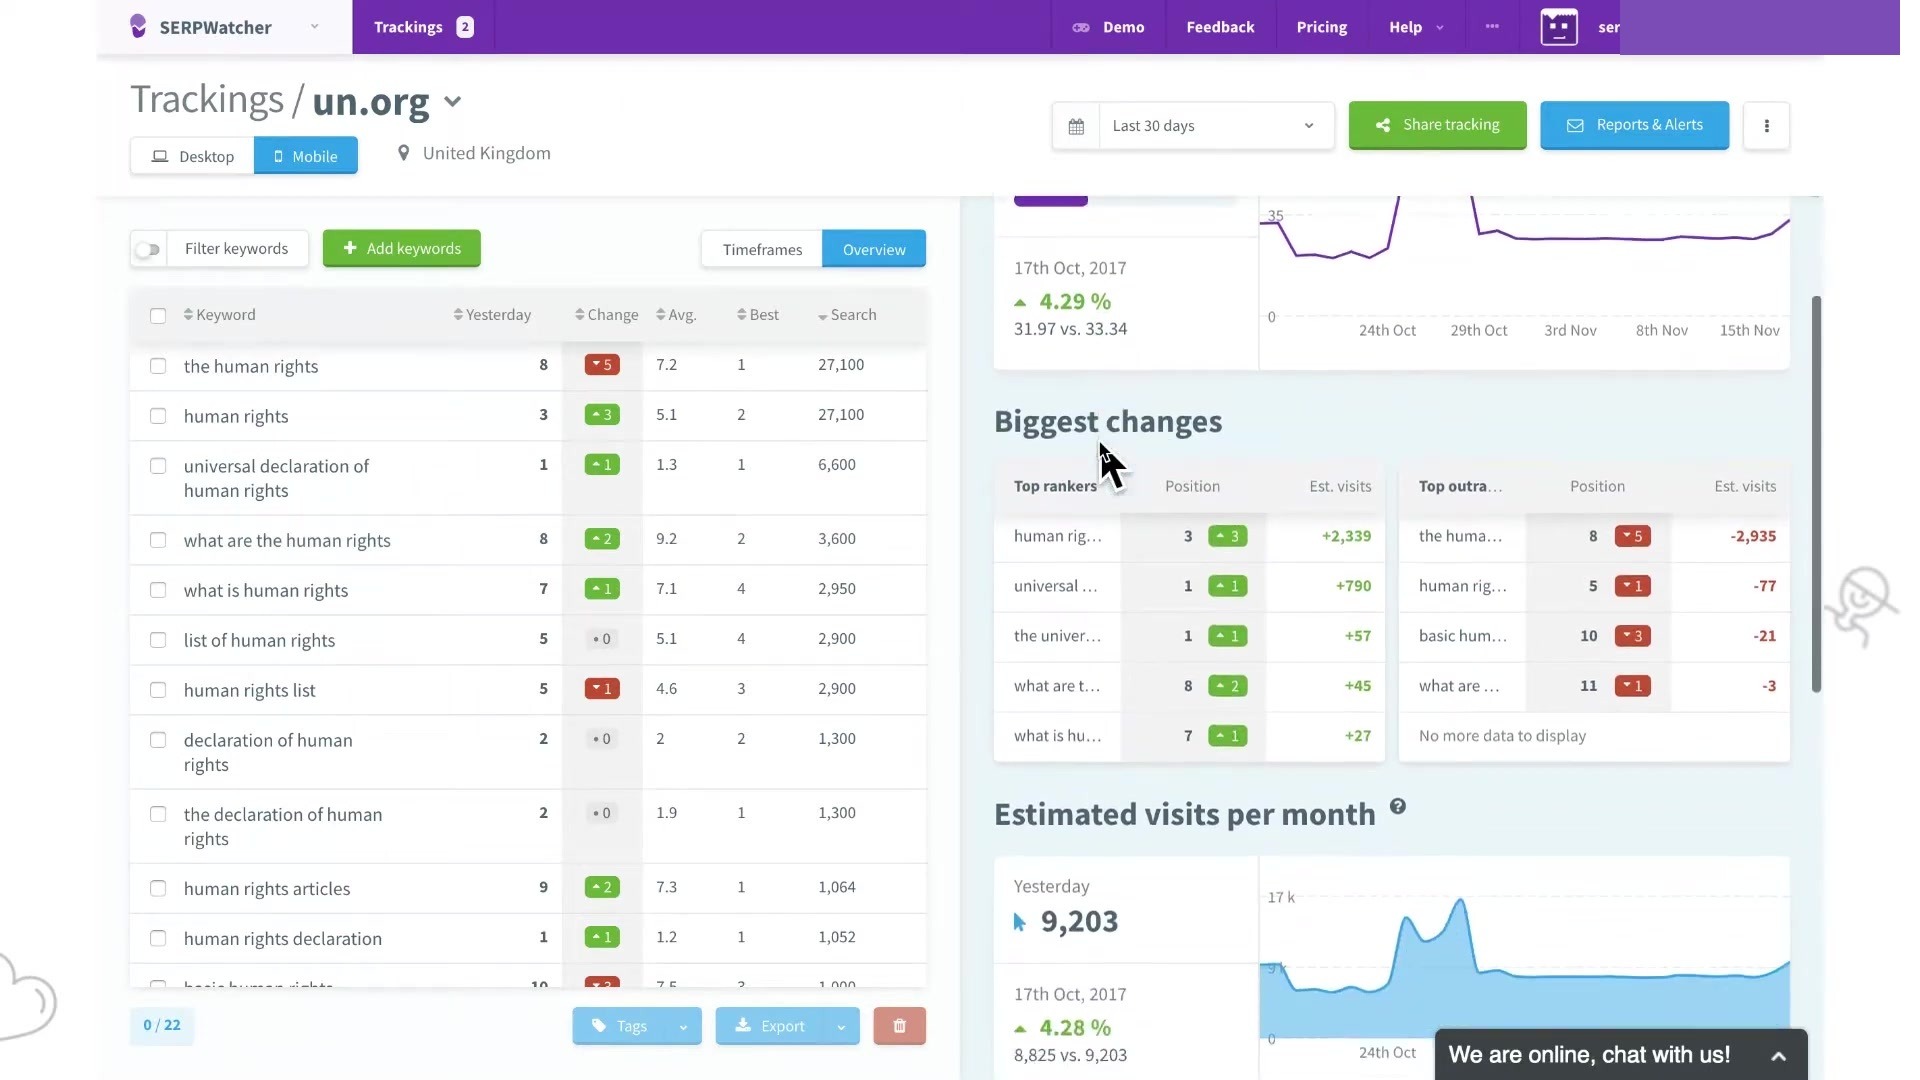Switch to the Desktop tab

pyautogui.click(x=192, y=156)
